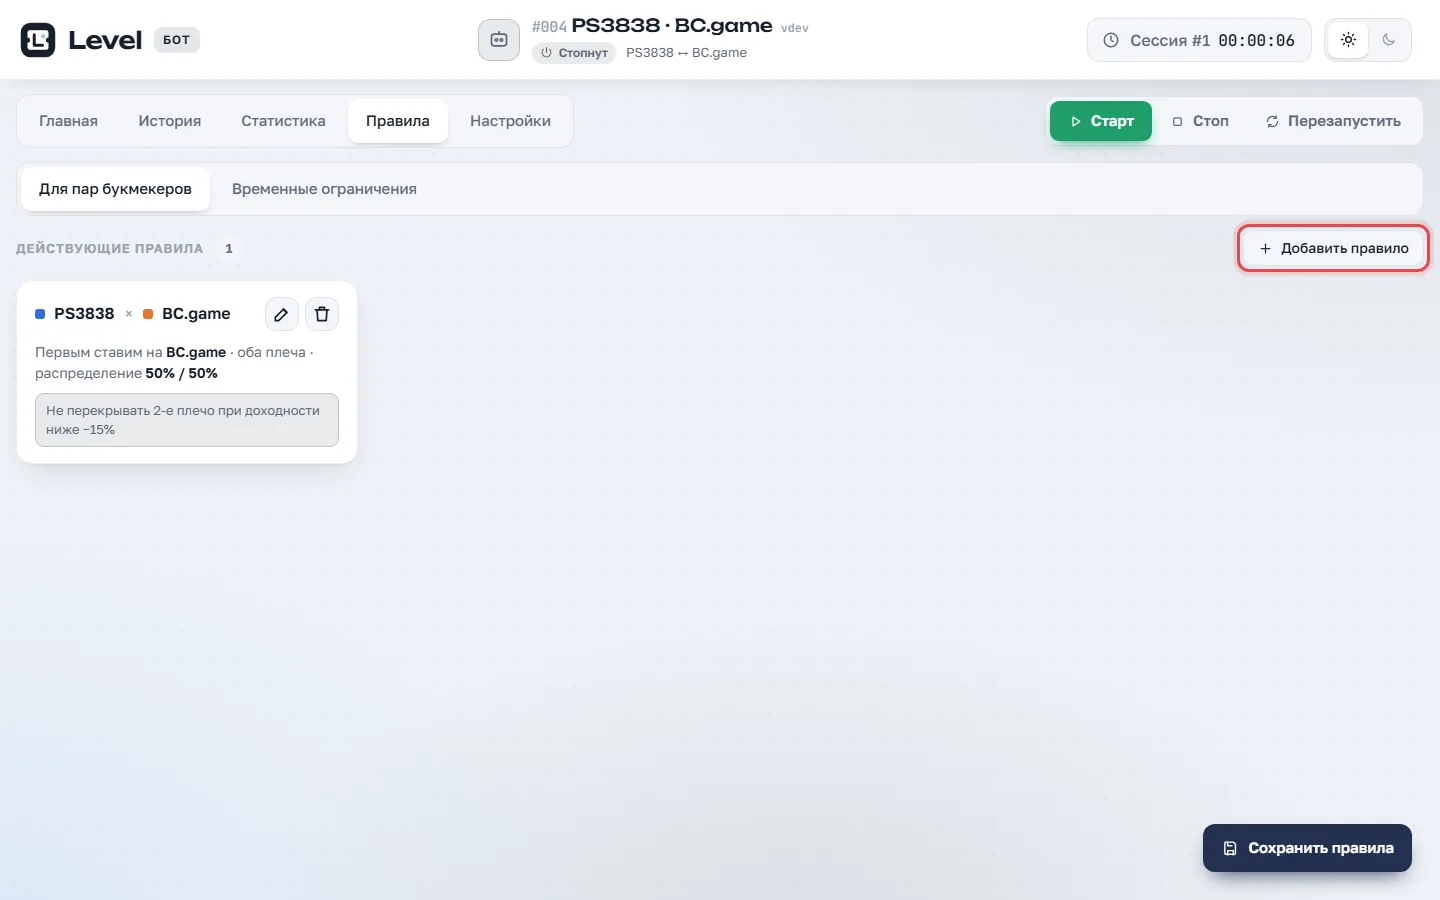This screenshot has height=900, width=1440.
Task: Restart the bot via Перезапустить
Action: click(1333, 121)
